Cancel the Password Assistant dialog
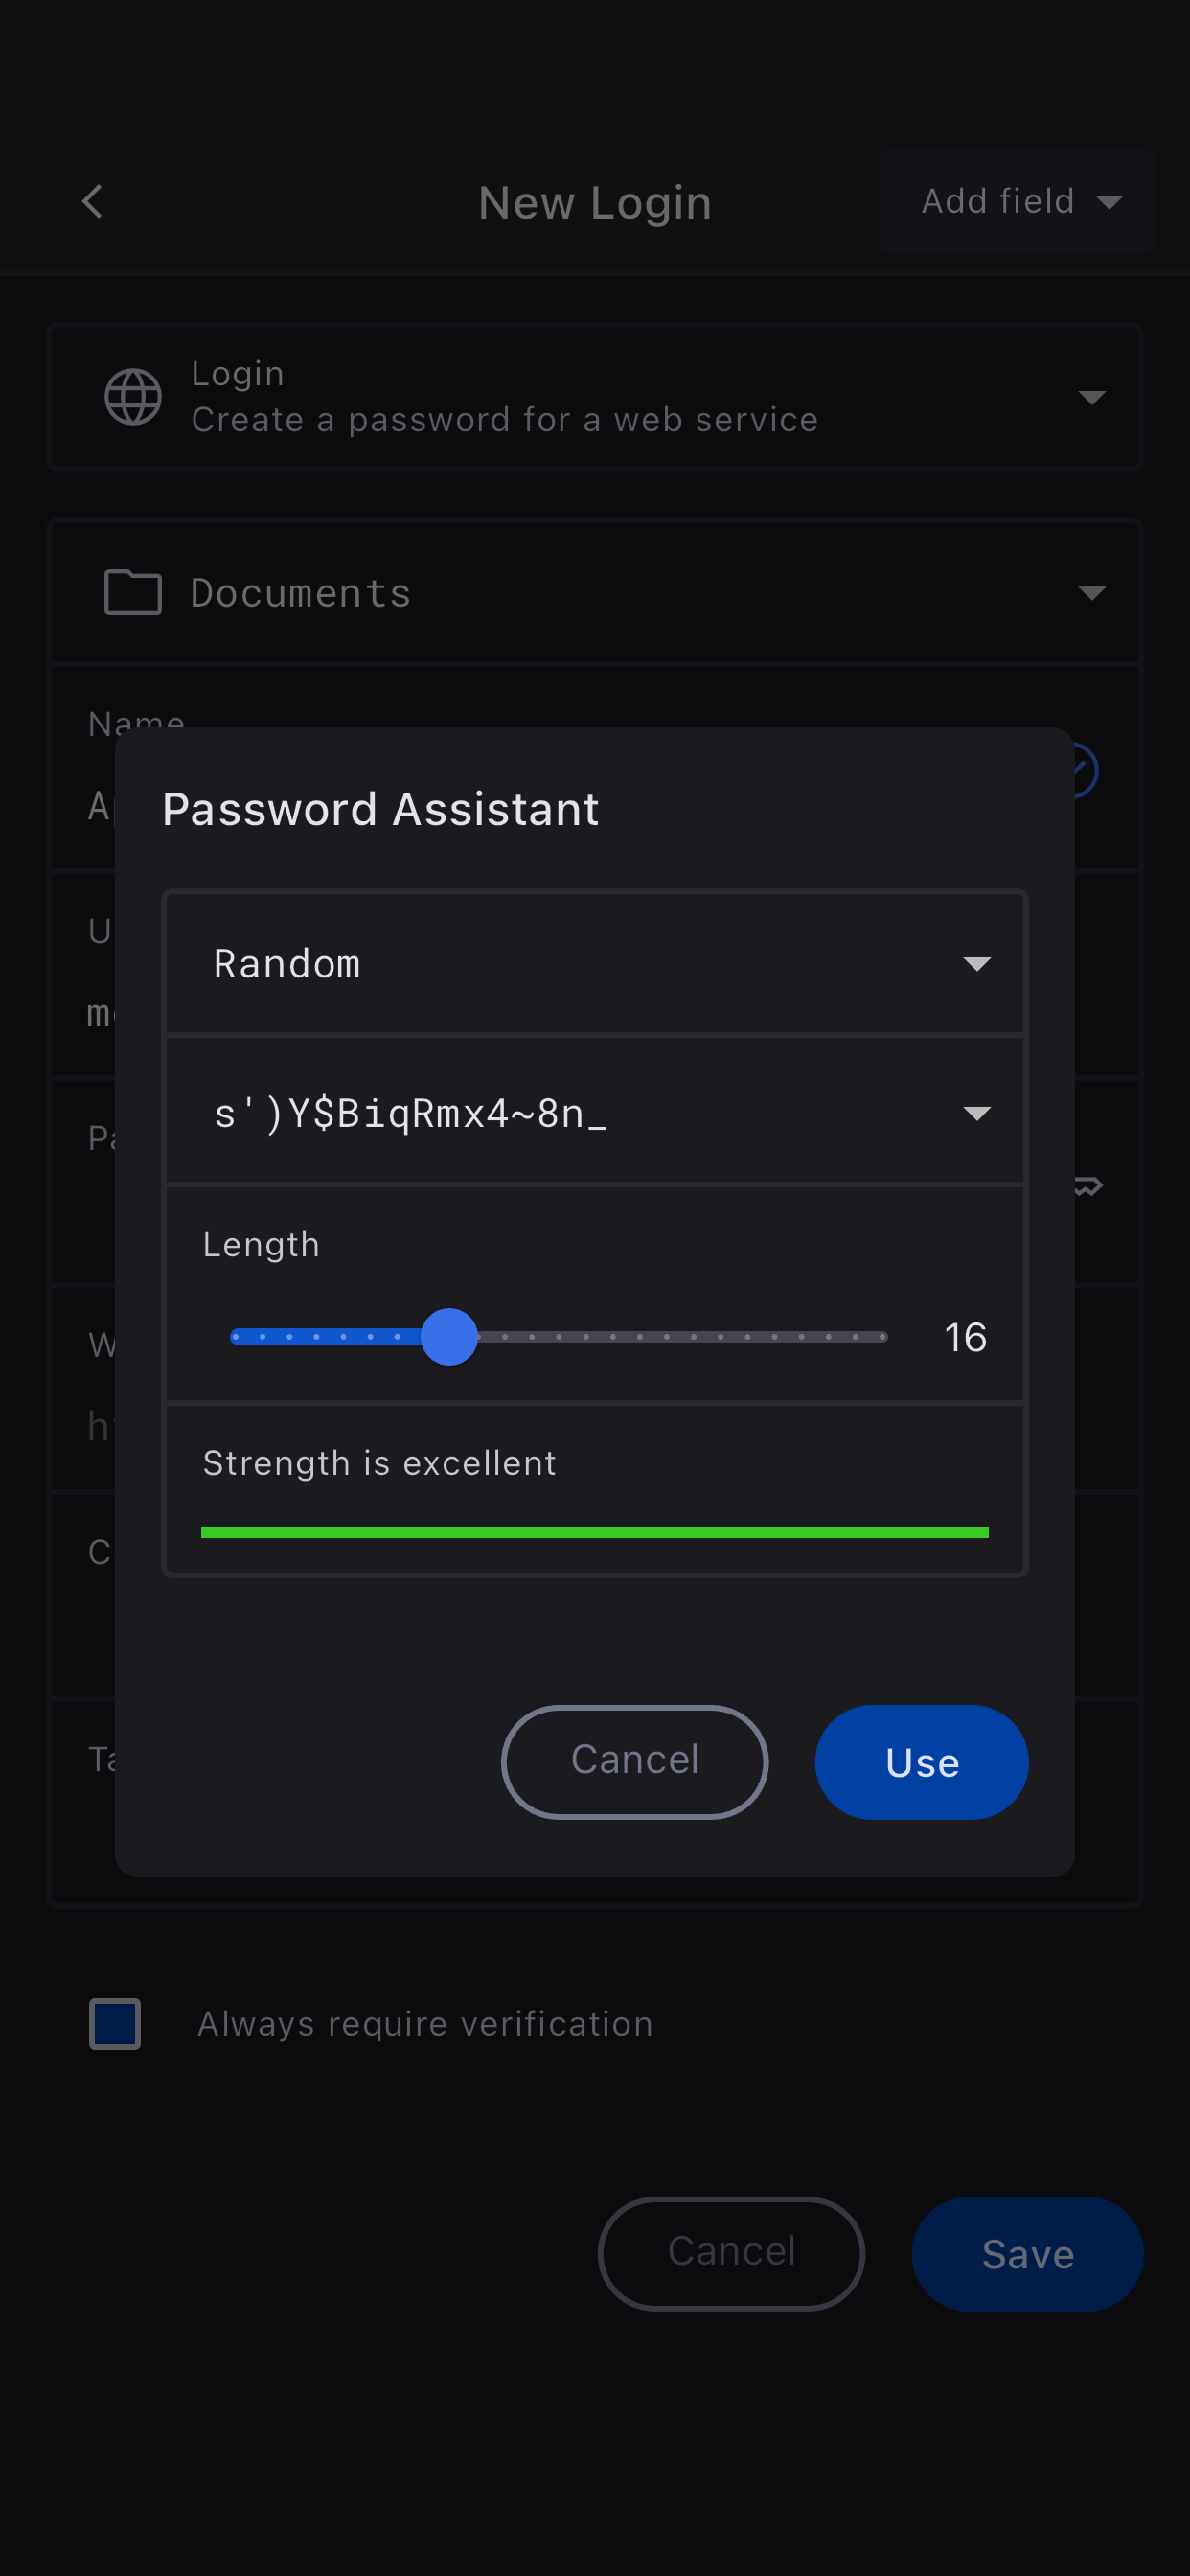The image size is (1190, 2576). [634, 1761]
